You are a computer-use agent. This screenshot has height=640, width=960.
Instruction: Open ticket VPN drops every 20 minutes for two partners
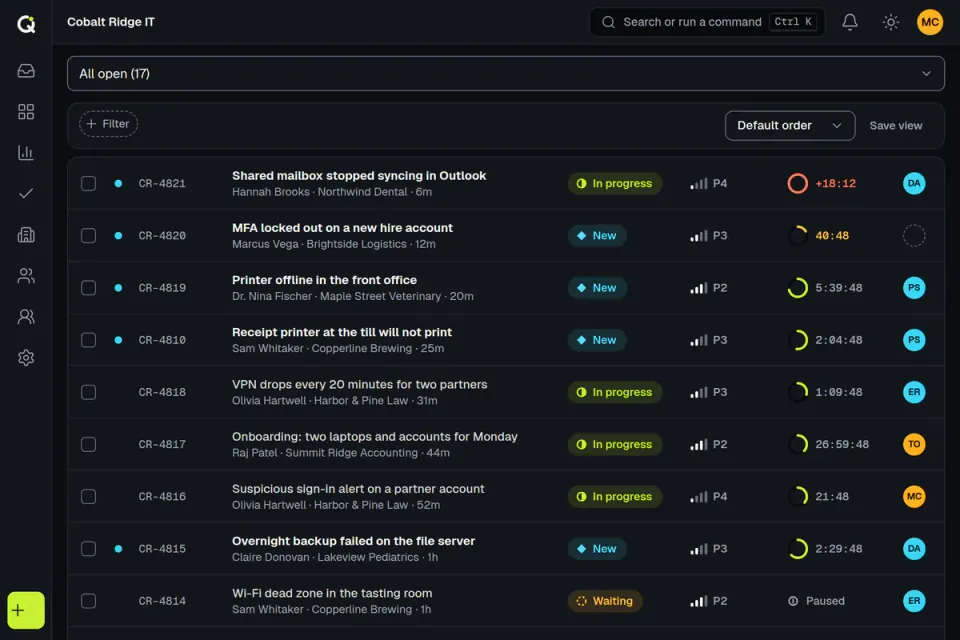[359, 385]
